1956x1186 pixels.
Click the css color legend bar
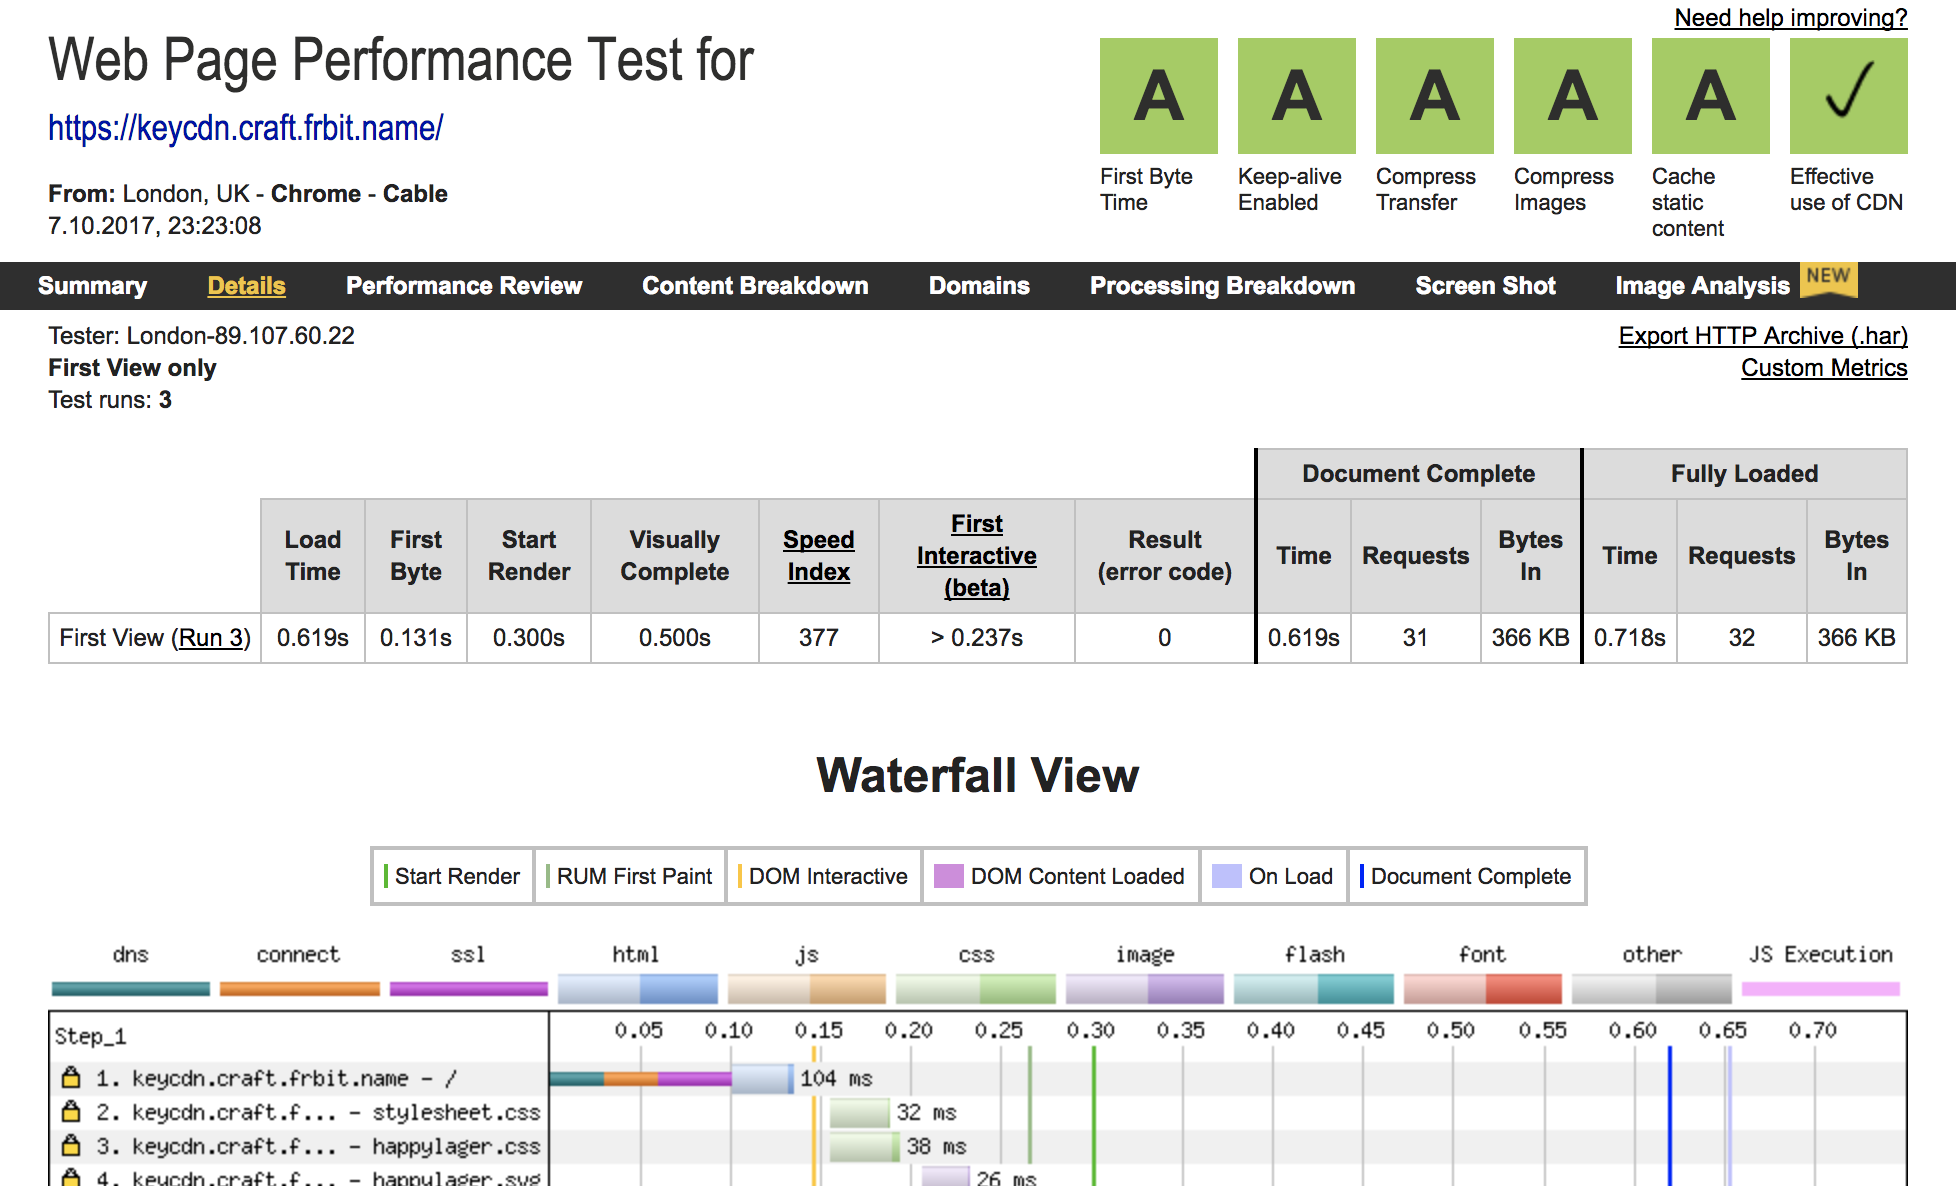[x=976, y=989]
